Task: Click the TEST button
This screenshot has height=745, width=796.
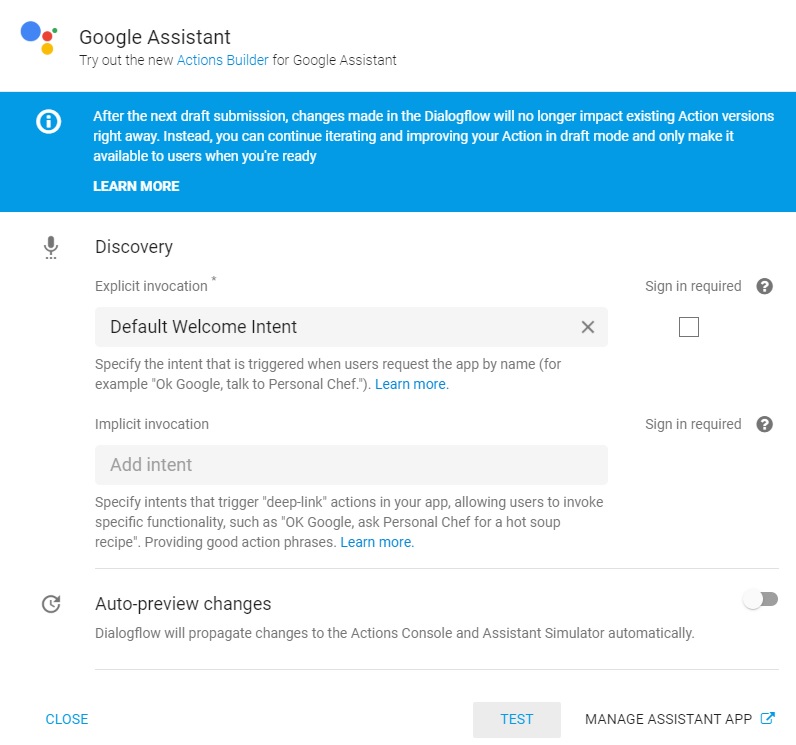Action: pos(516,719)
